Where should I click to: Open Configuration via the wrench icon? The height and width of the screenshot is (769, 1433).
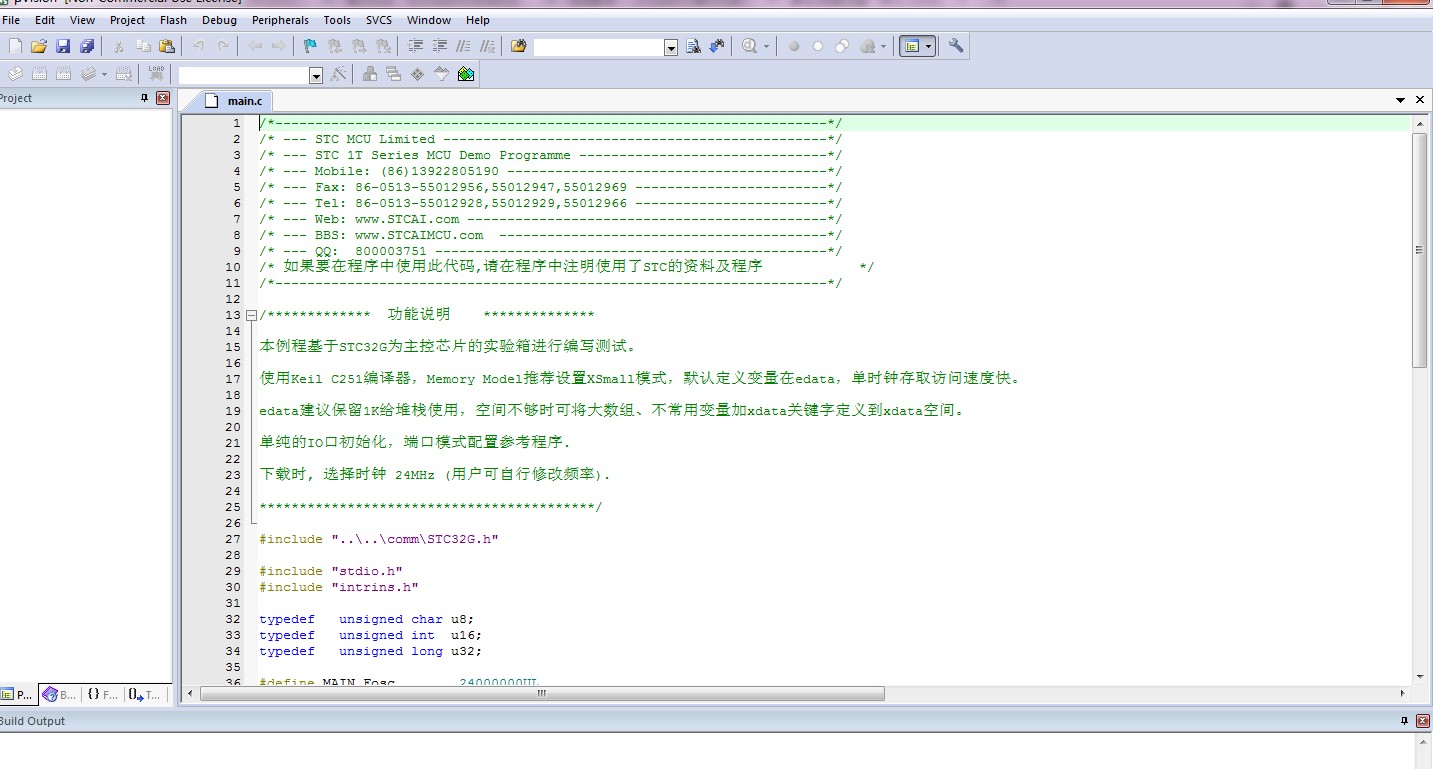pos(955,46)
